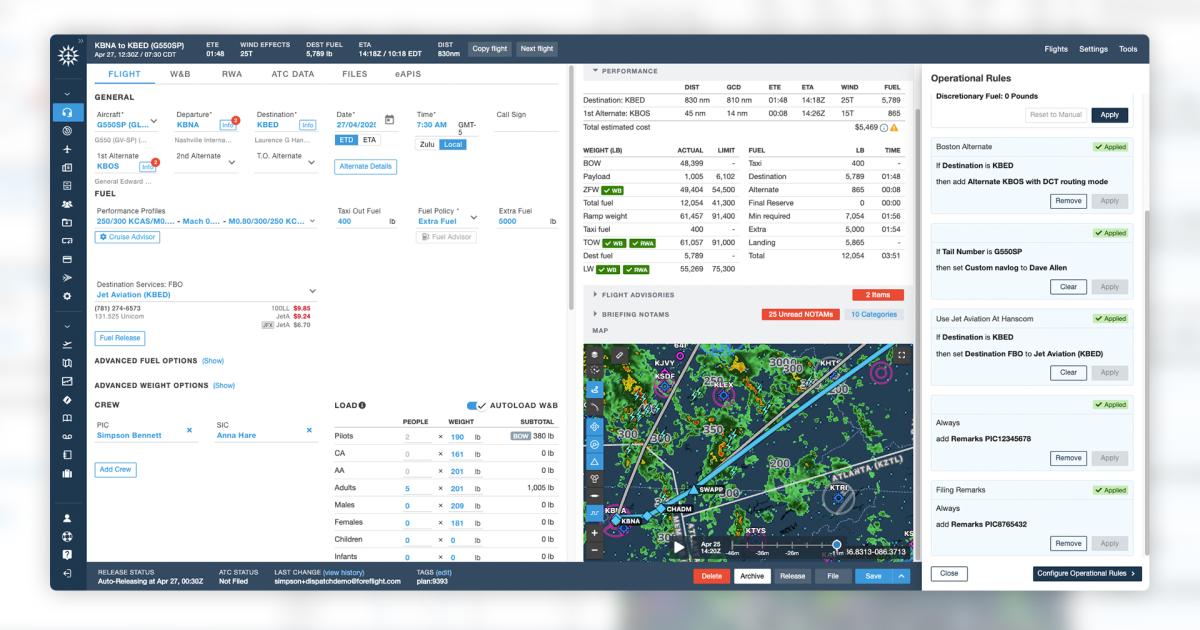
Task: Click the Next flight button
Action: click(537, 49)
